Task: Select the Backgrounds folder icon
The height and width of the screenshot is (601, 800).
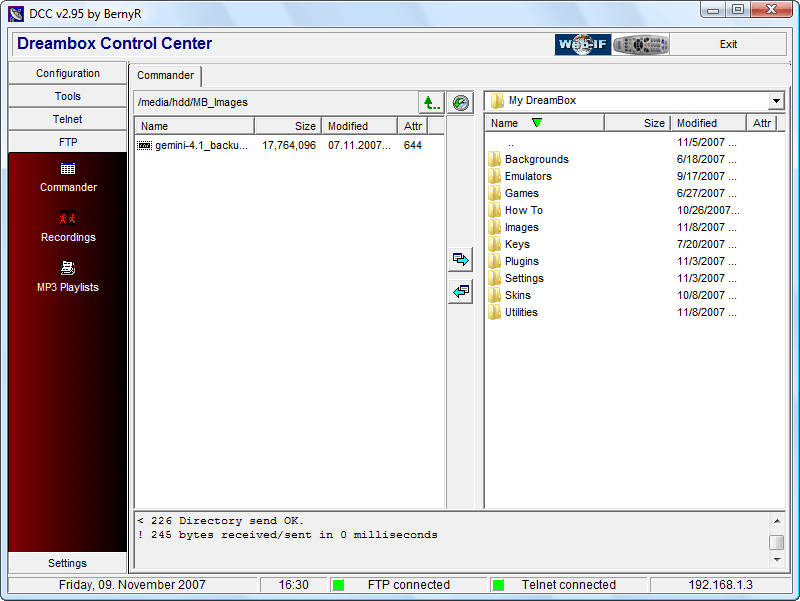Action: coord(494,159)
